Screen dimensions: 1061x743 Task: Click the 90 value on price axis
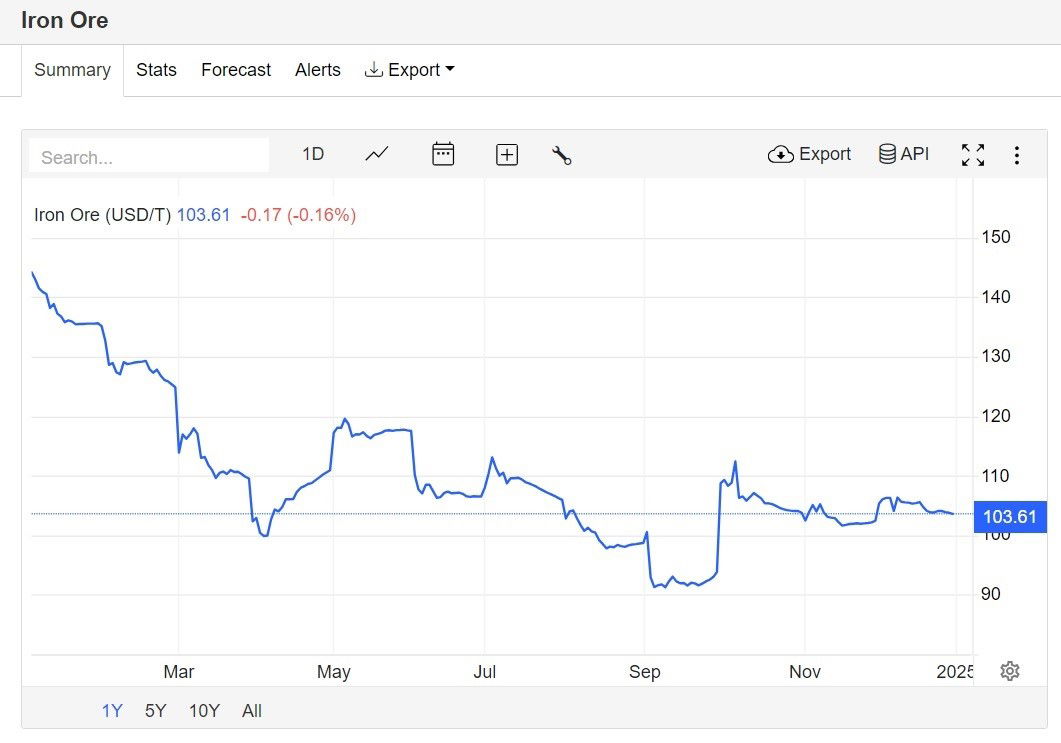pos(991,593)
